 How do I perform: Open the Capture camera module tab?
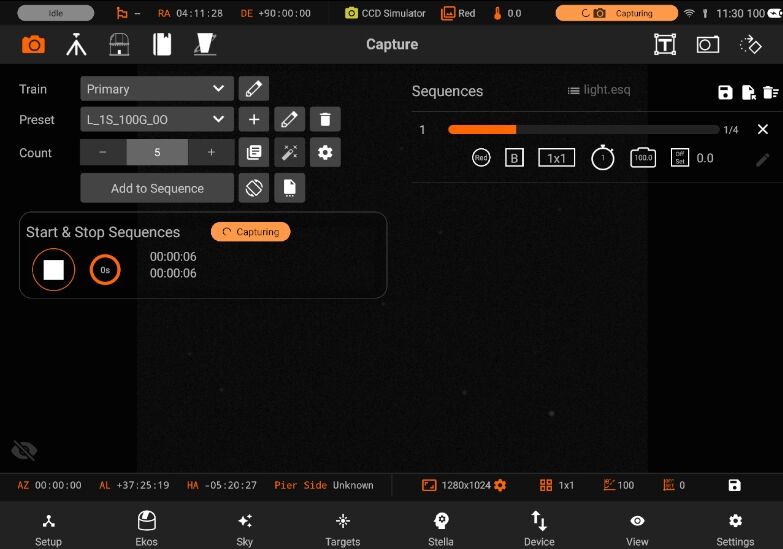tap(33, 45)
